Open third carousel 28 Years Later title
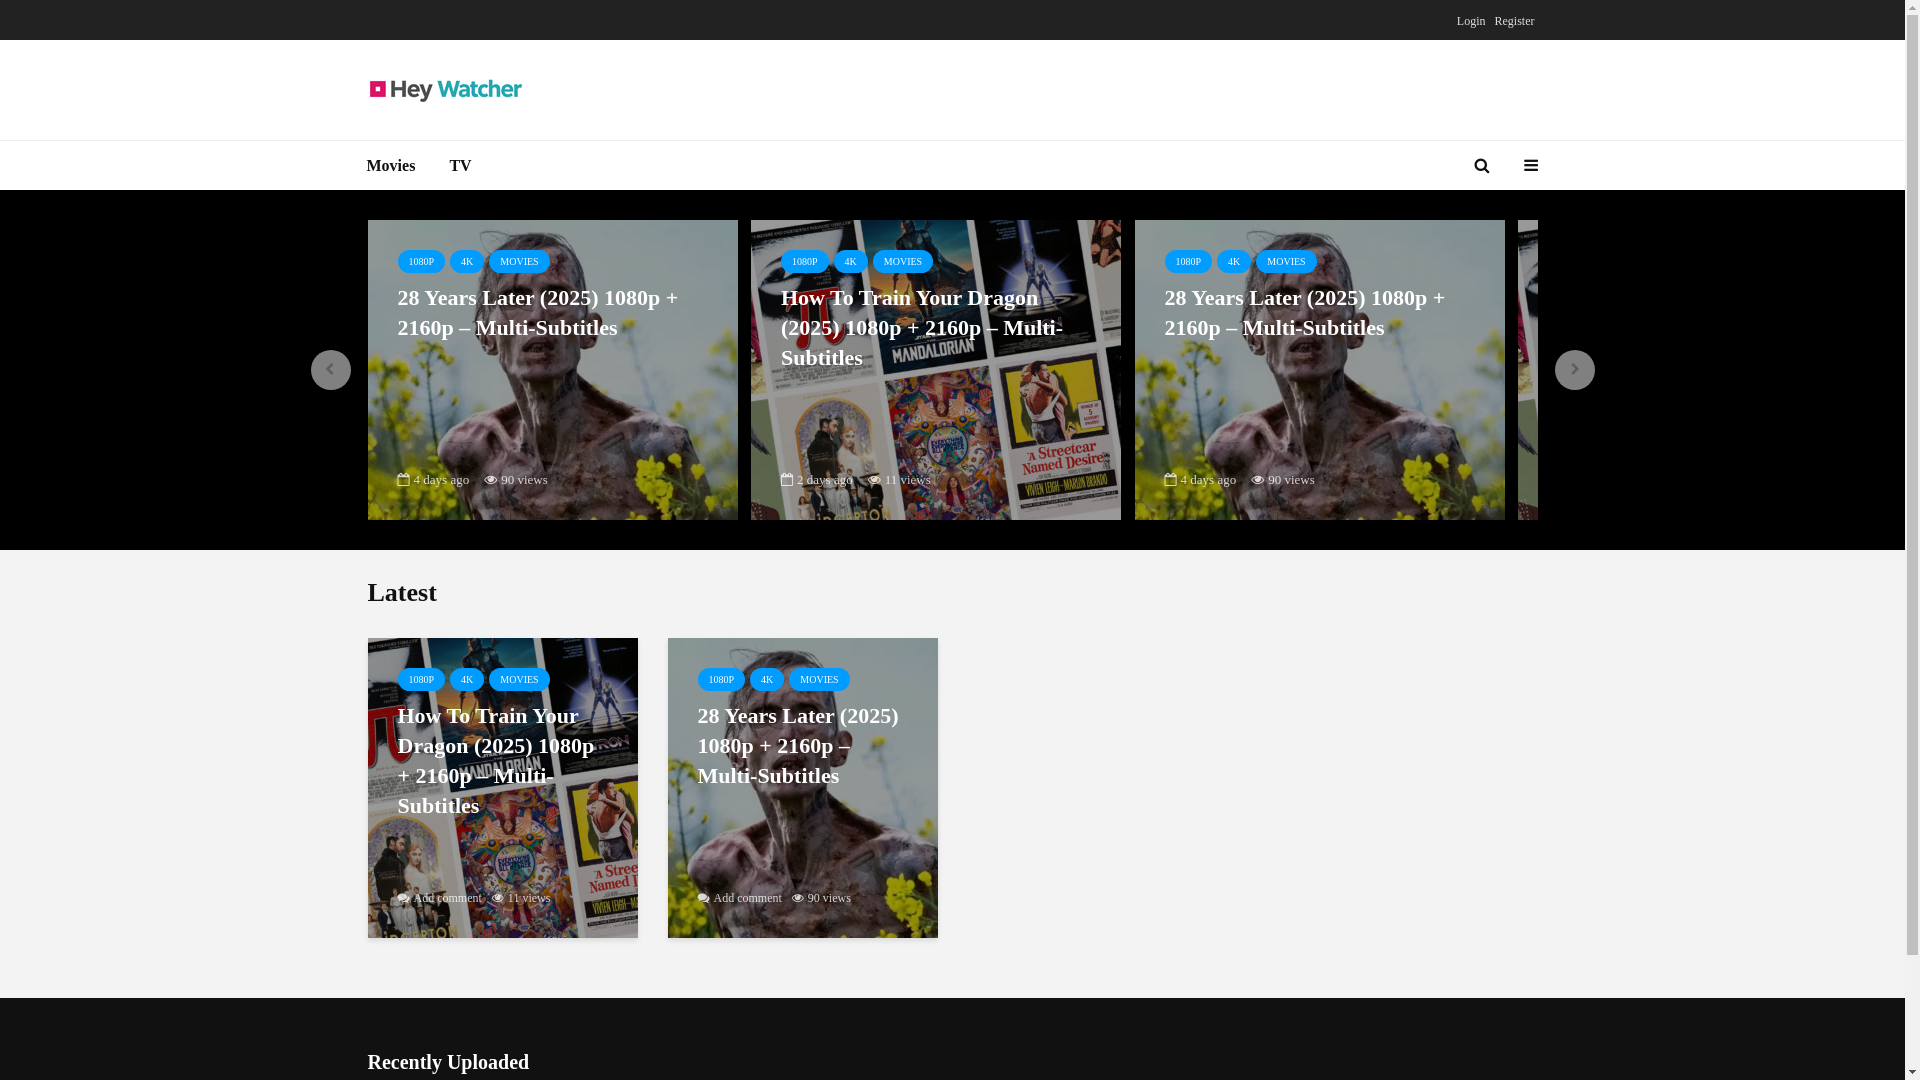This screenshot has height=1080, width=1920. 1305,313
